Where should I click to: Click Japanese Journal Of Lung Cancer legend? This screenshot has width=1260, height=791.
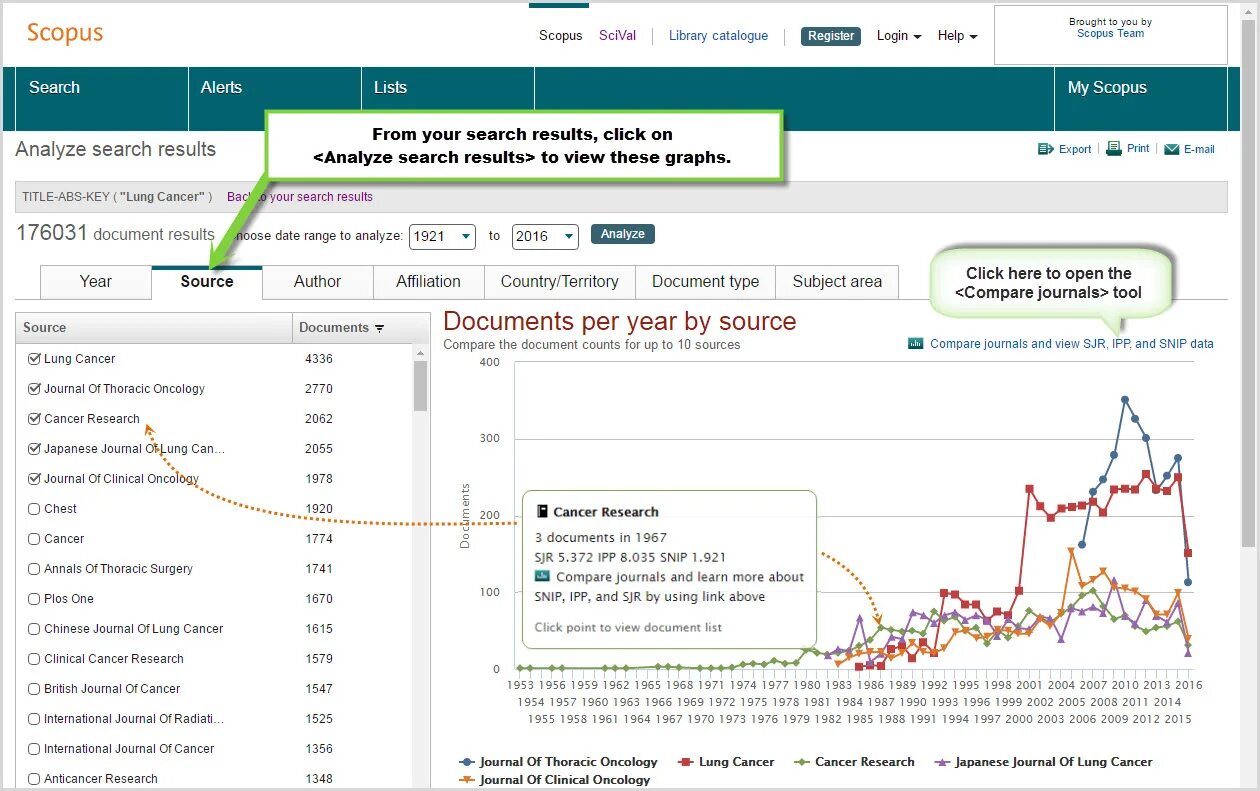tap(1043, 762)
